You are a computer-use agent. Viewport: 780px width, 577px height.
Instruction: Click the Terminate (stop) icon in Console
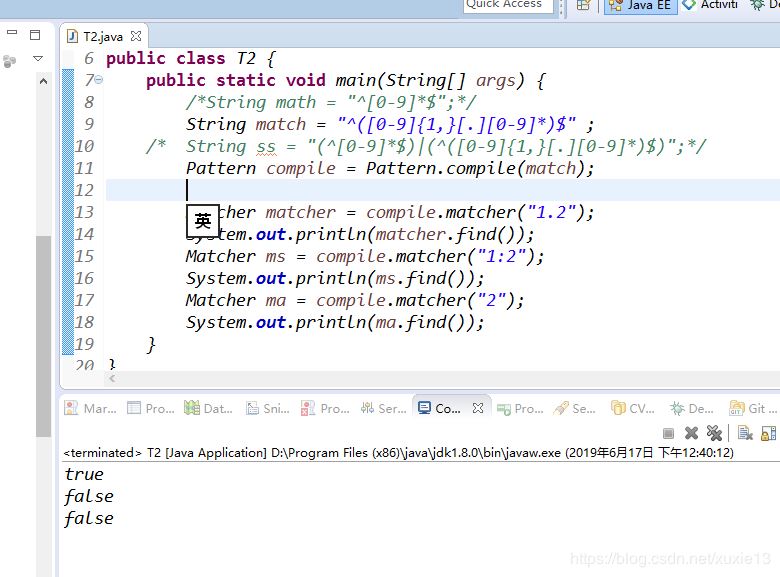[668, 433]
